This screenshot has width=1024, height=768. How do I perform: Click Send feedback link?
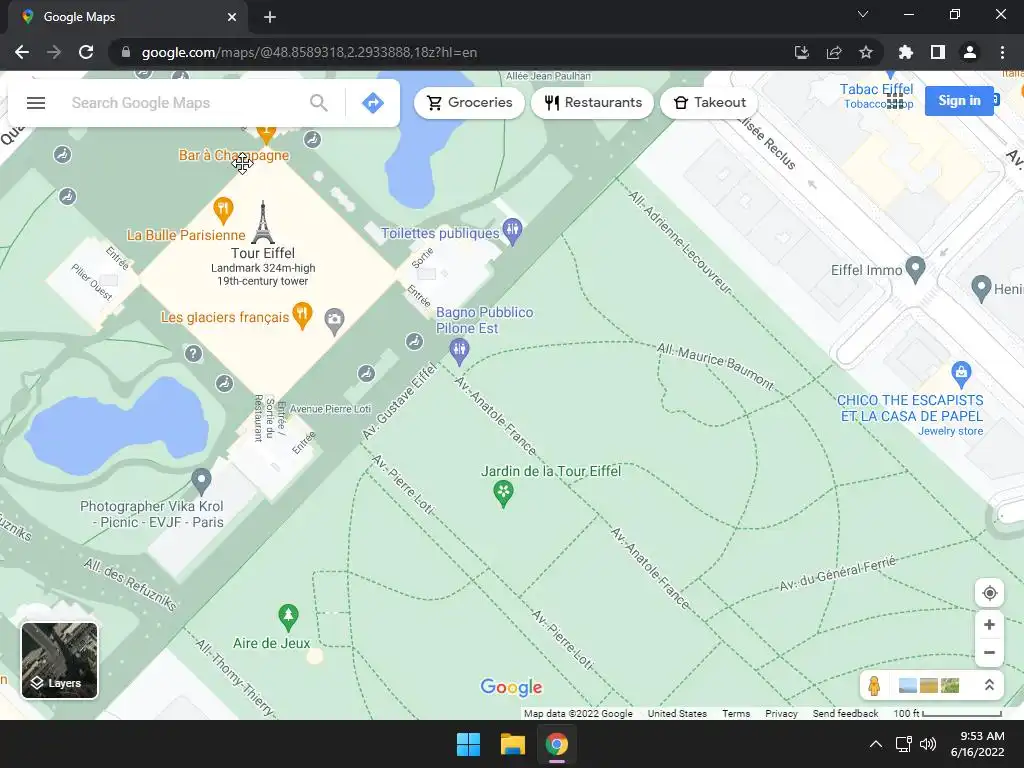tap(845, 713)
